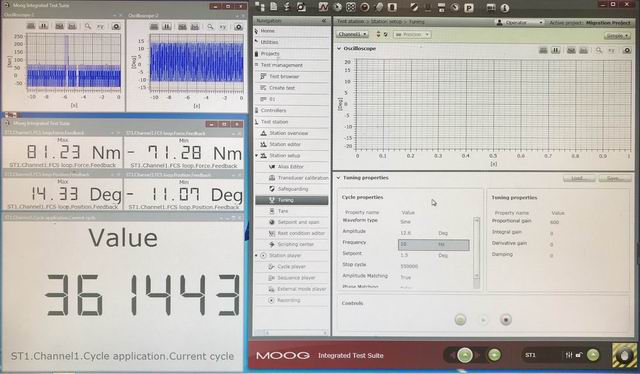Collapse the Tuning properties section
This screenshot has height=374, width=640.
[x=338, y=178]
